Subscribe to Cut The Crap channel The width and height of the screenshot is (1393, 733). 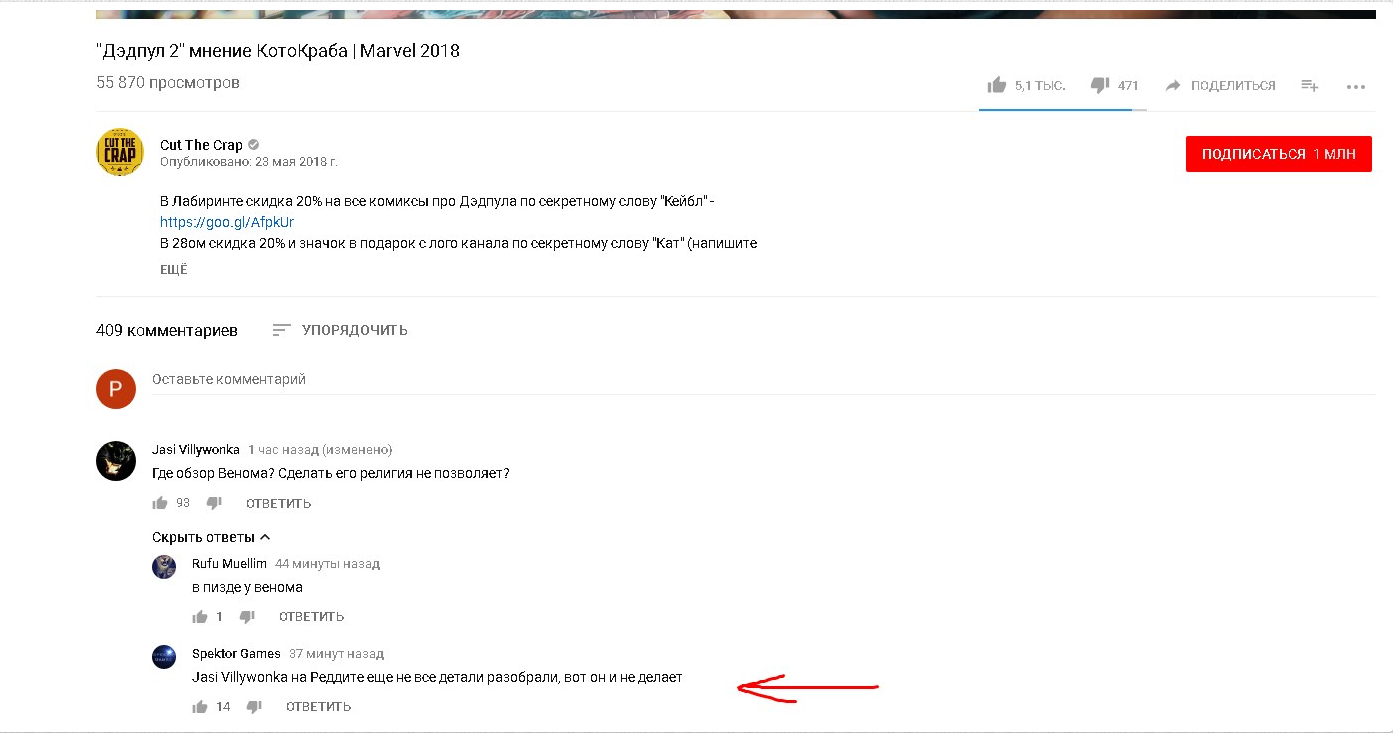(x=1278, y=154)
